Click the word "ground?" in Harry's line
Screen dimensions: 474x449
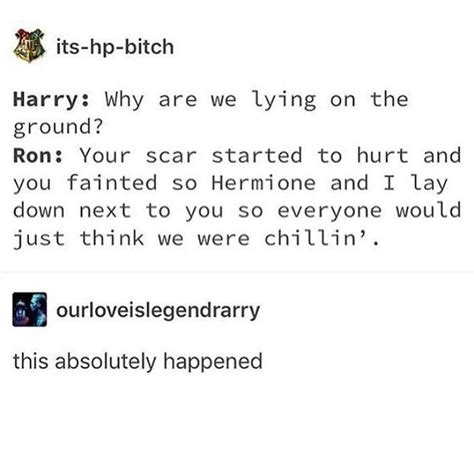point(58,128)
